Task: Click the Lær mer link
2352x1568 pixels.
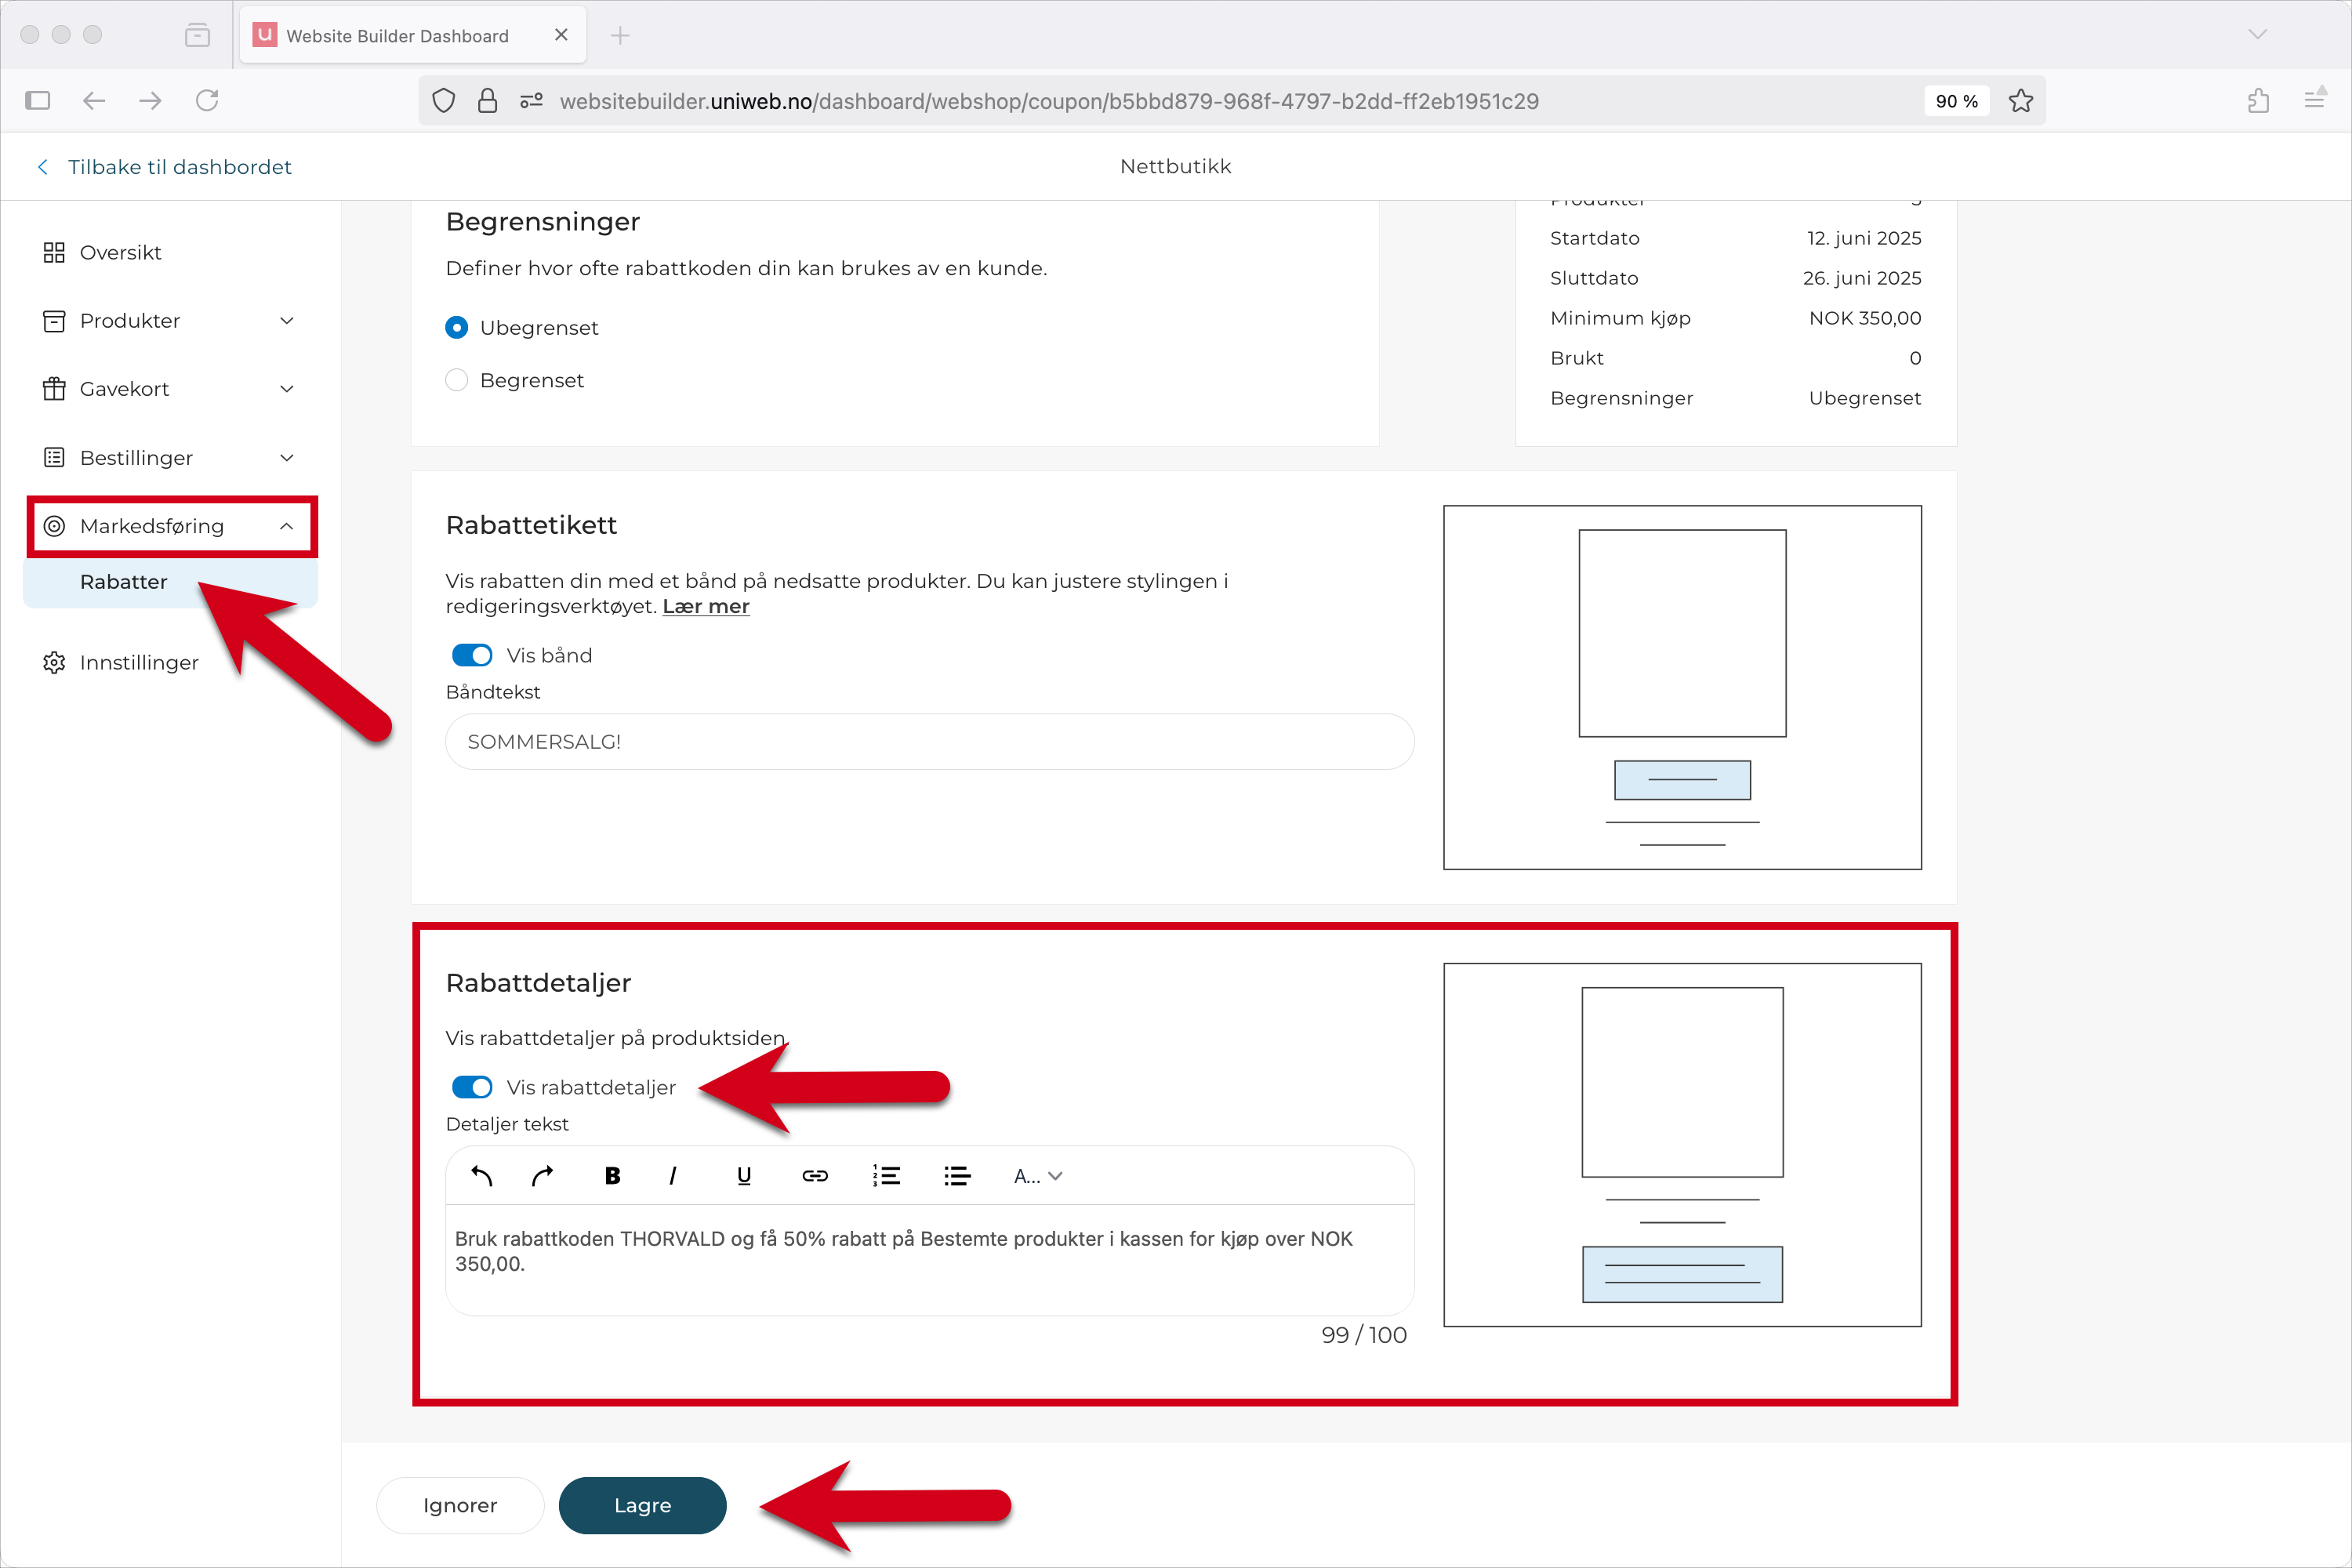Action: pyautogui.click(x=706, y=606)
